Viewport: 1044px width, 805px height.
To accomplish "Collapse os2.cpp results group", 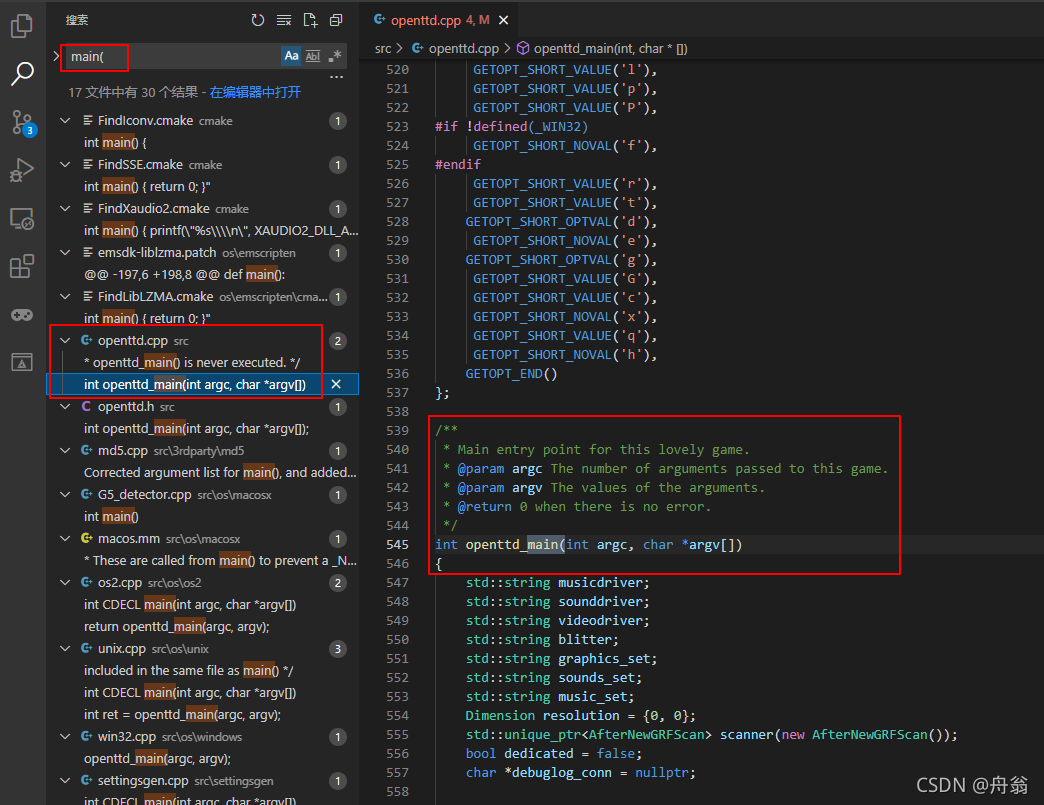I will click(x=65, y=582).
